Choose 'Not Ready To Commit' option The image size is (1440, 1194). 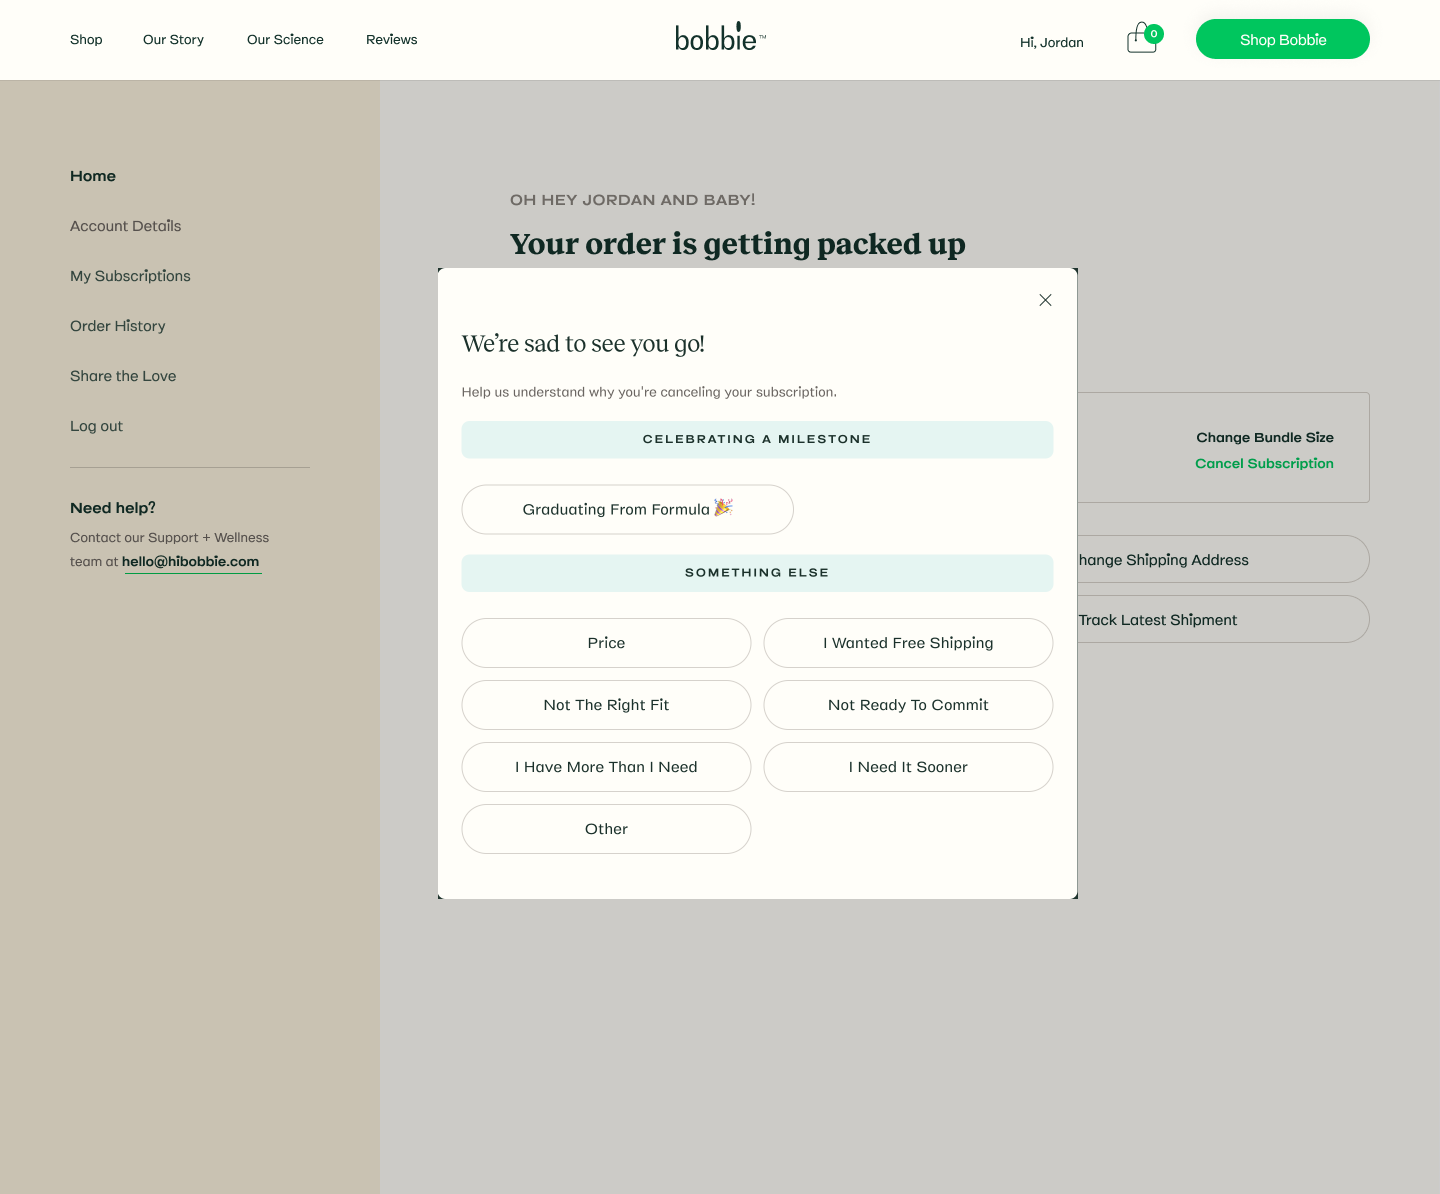click(908, 705)
